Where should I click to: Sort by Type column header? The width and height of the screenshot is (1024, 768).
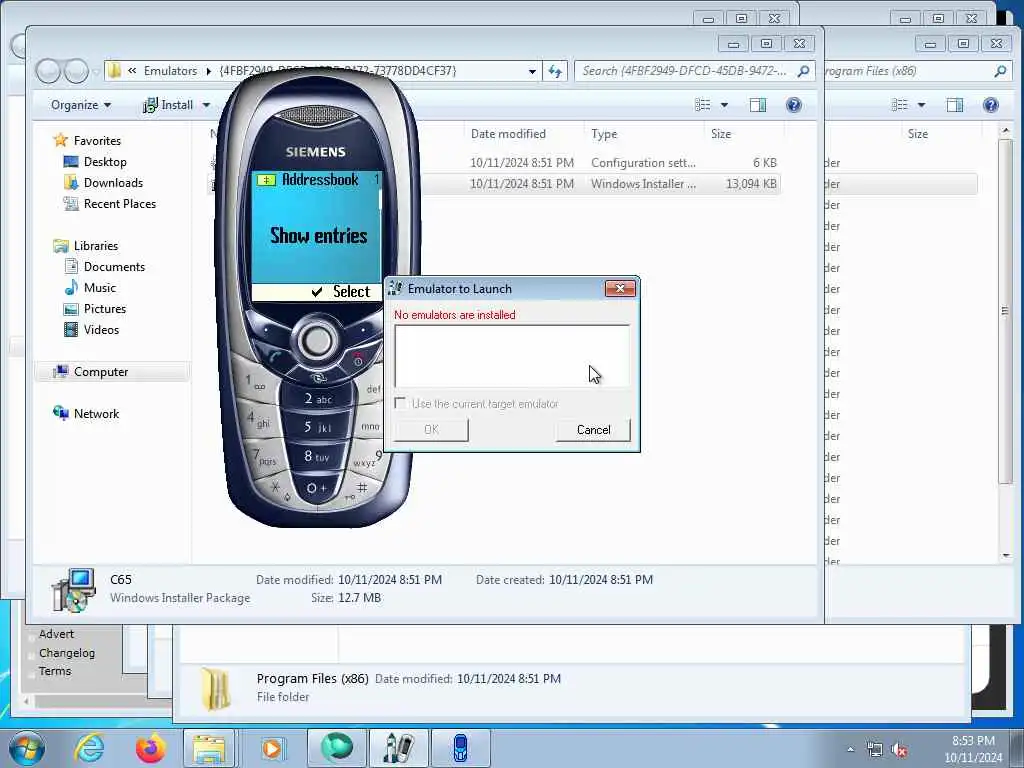(x=604, y=134)
